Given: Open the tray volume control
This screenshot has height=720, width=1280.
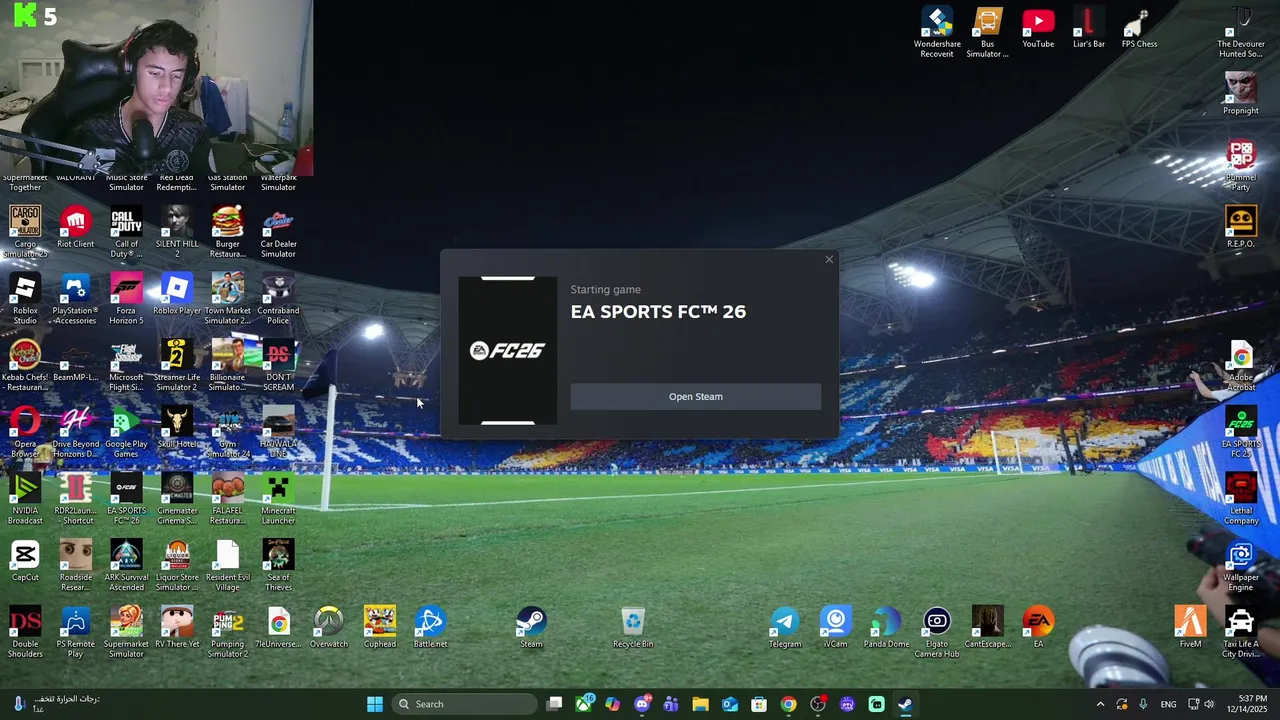Looking at the screenshot, I should [x=1209, y=704].
